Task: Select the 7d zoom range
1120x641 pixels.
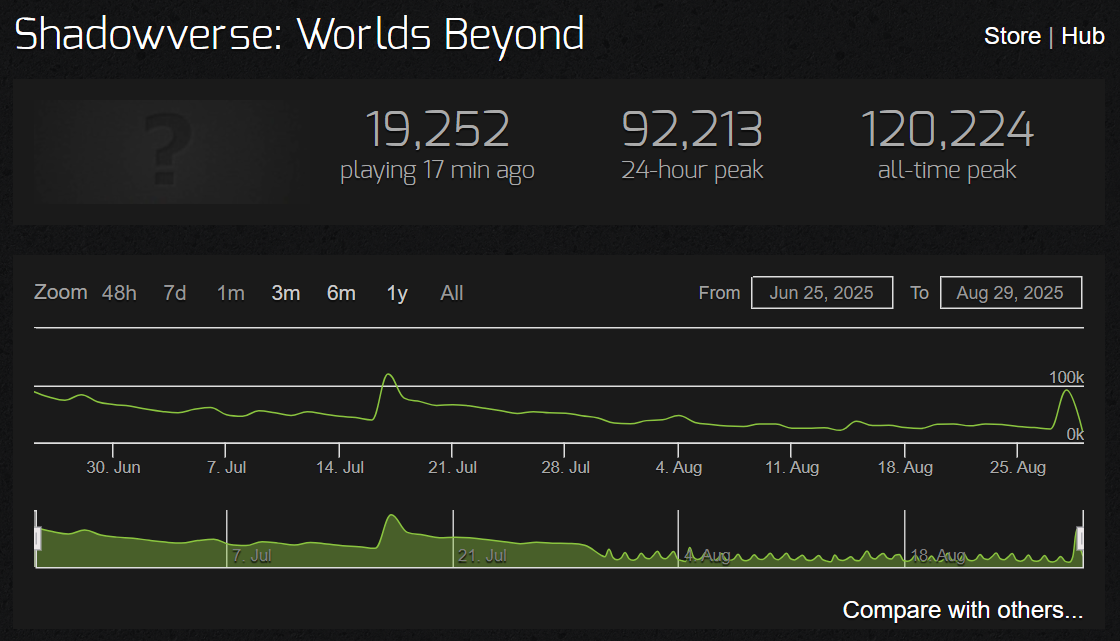Action: (x=175, y=293)
